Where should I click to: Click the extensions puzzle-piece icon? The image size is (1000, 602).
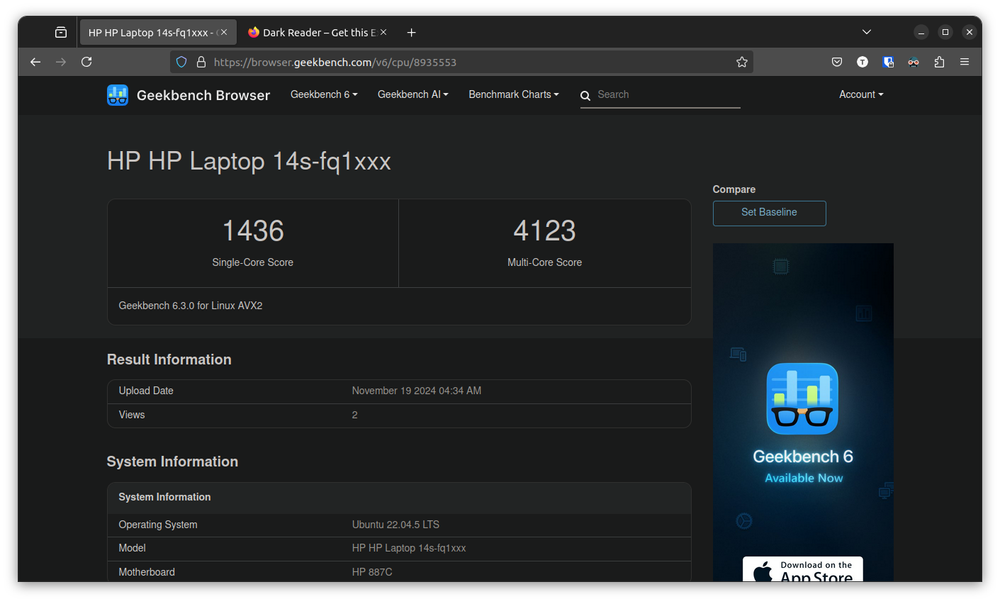pyautogui.click(x=940, y=61)
